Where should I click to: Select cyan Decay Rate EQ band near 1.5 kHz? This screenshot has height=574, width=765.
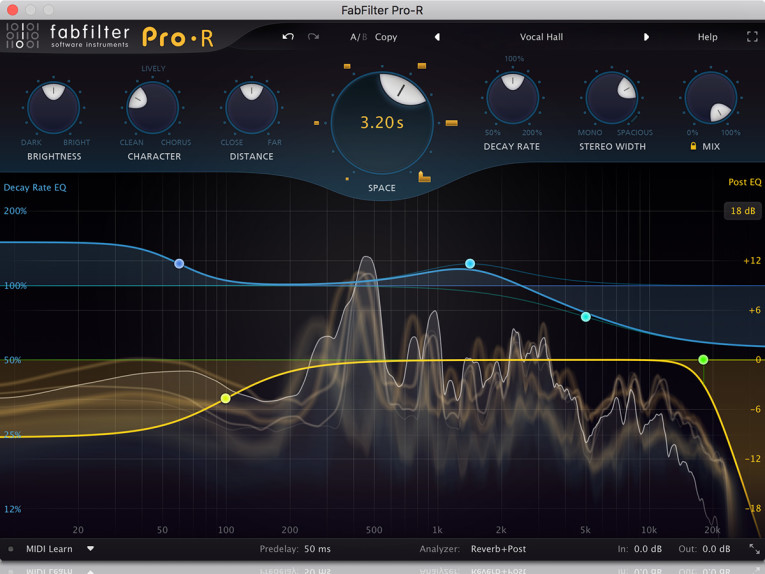click(x=470, y=264)
